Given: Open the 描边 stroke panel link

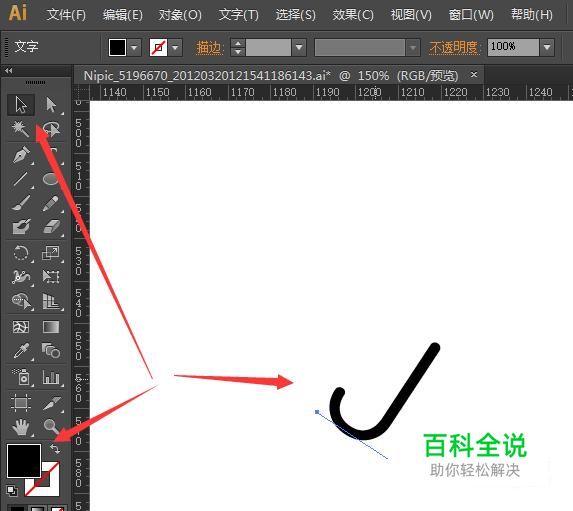Looking at the screenshot, I should click(x=209, y=48).
